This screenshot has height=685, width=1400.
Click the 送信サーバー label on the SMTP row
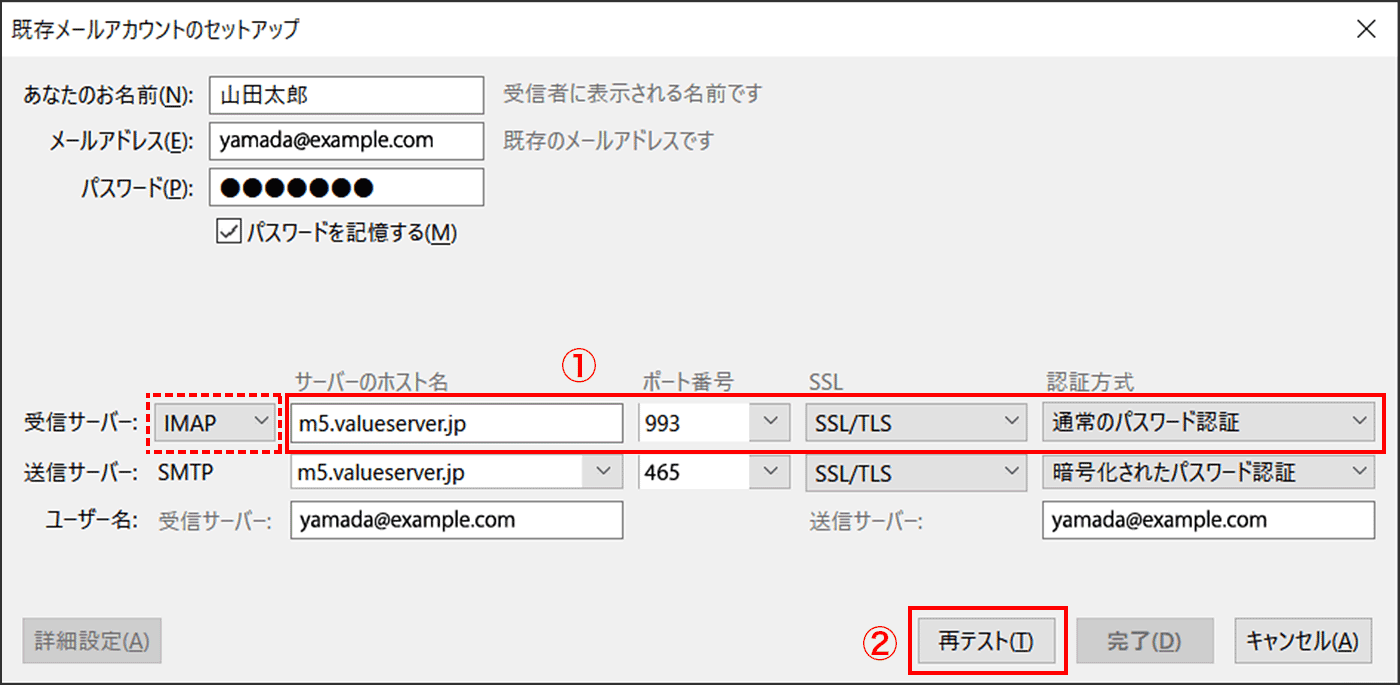click(80, 472)
